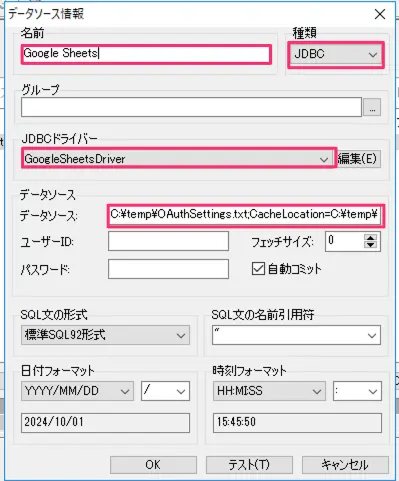Click the キャンセル button
Screen dimensions: 399x481
345,465
